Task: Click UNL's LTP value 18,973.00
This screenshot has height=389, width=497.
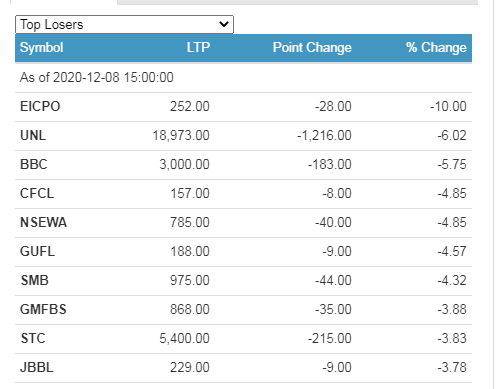Action: 181,136
